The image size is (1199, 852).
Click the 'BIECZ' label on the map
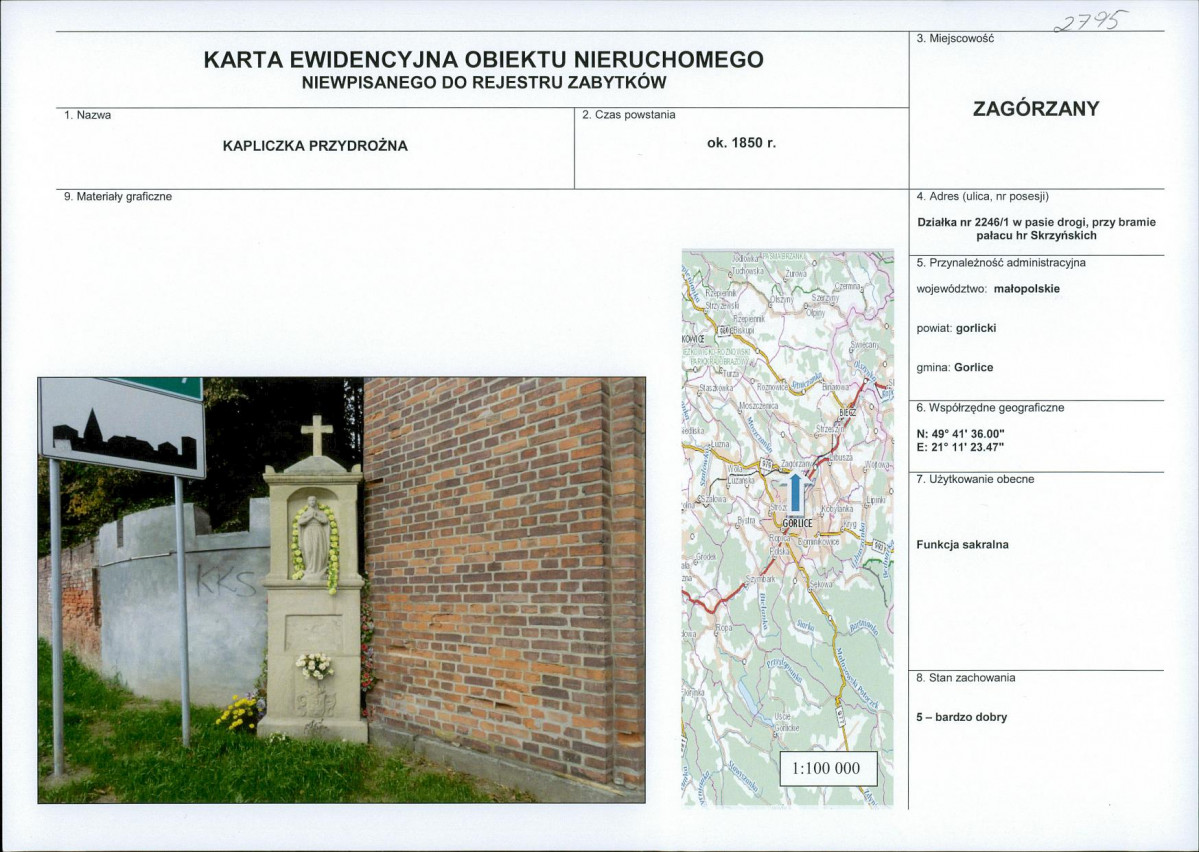(847, 412)
